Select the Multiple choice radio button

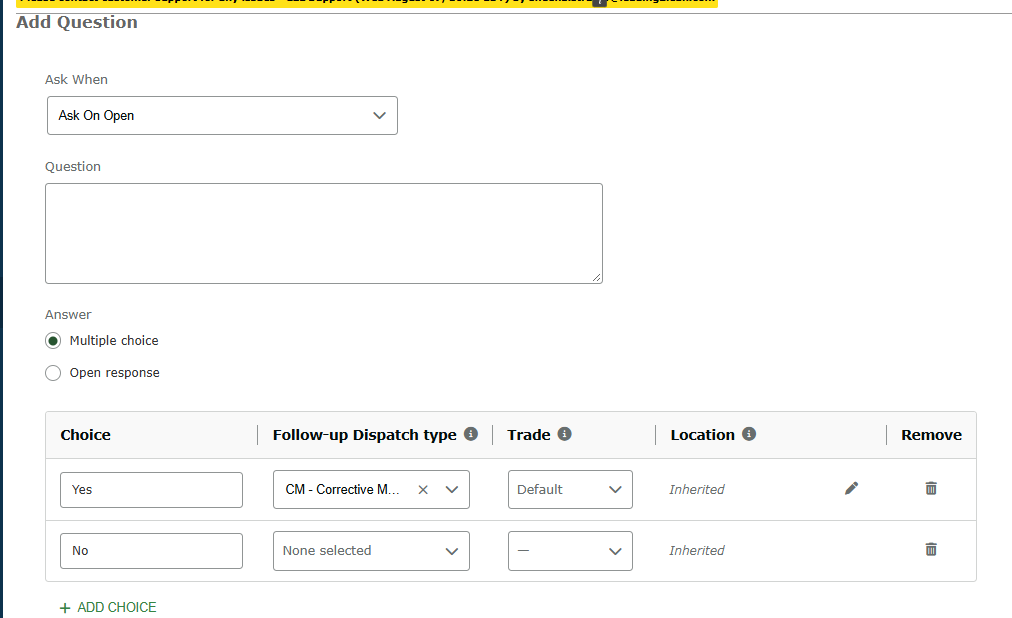[x=53, y=341]
